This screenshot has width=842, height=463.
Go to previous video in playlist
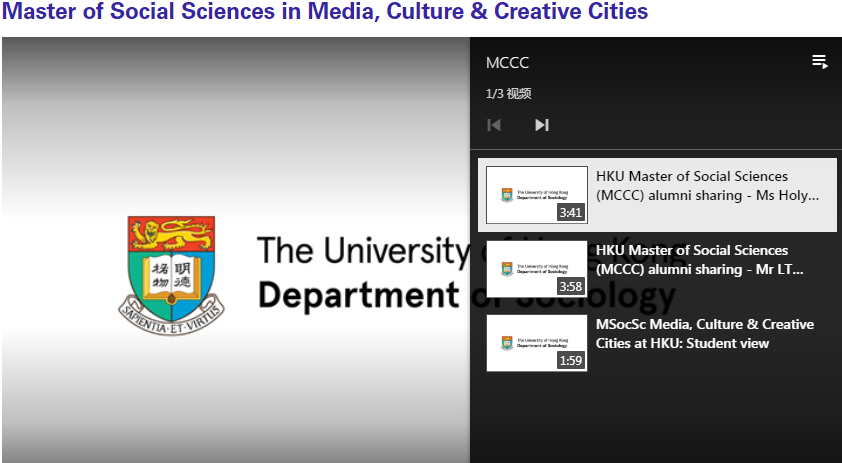pyautogui.click(x=494, y=125)
